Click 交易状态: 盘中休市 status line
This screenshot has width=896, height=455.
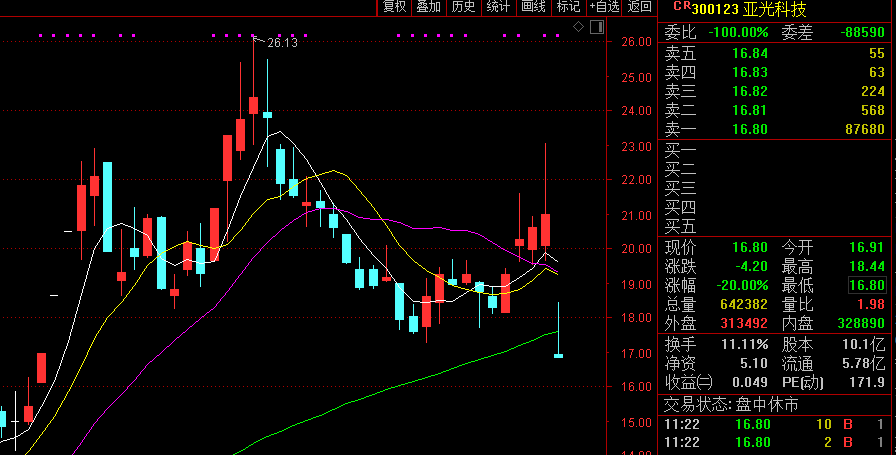coord(731,405)
